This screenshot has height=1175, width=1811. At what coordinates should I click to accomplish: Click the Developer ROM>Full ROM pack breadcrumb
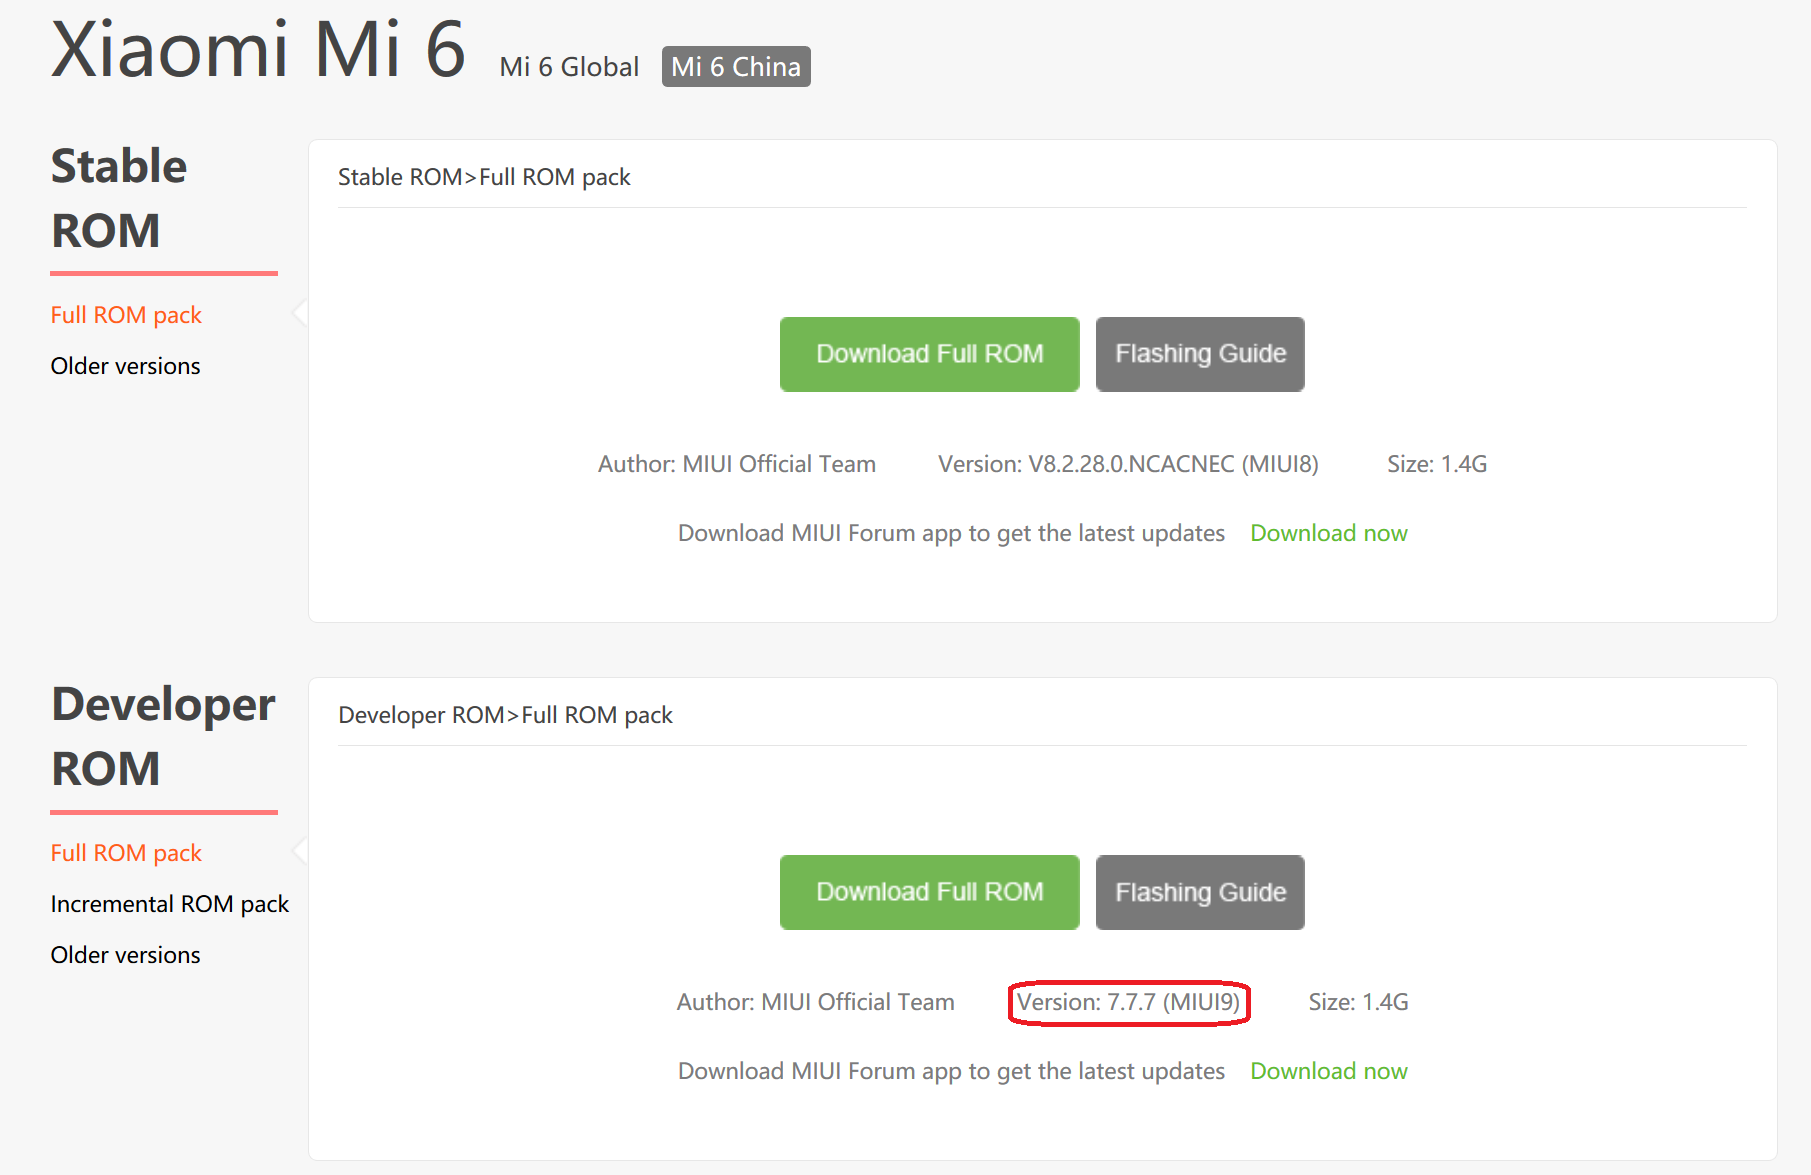pyautogui.click(x=505, y=715)
